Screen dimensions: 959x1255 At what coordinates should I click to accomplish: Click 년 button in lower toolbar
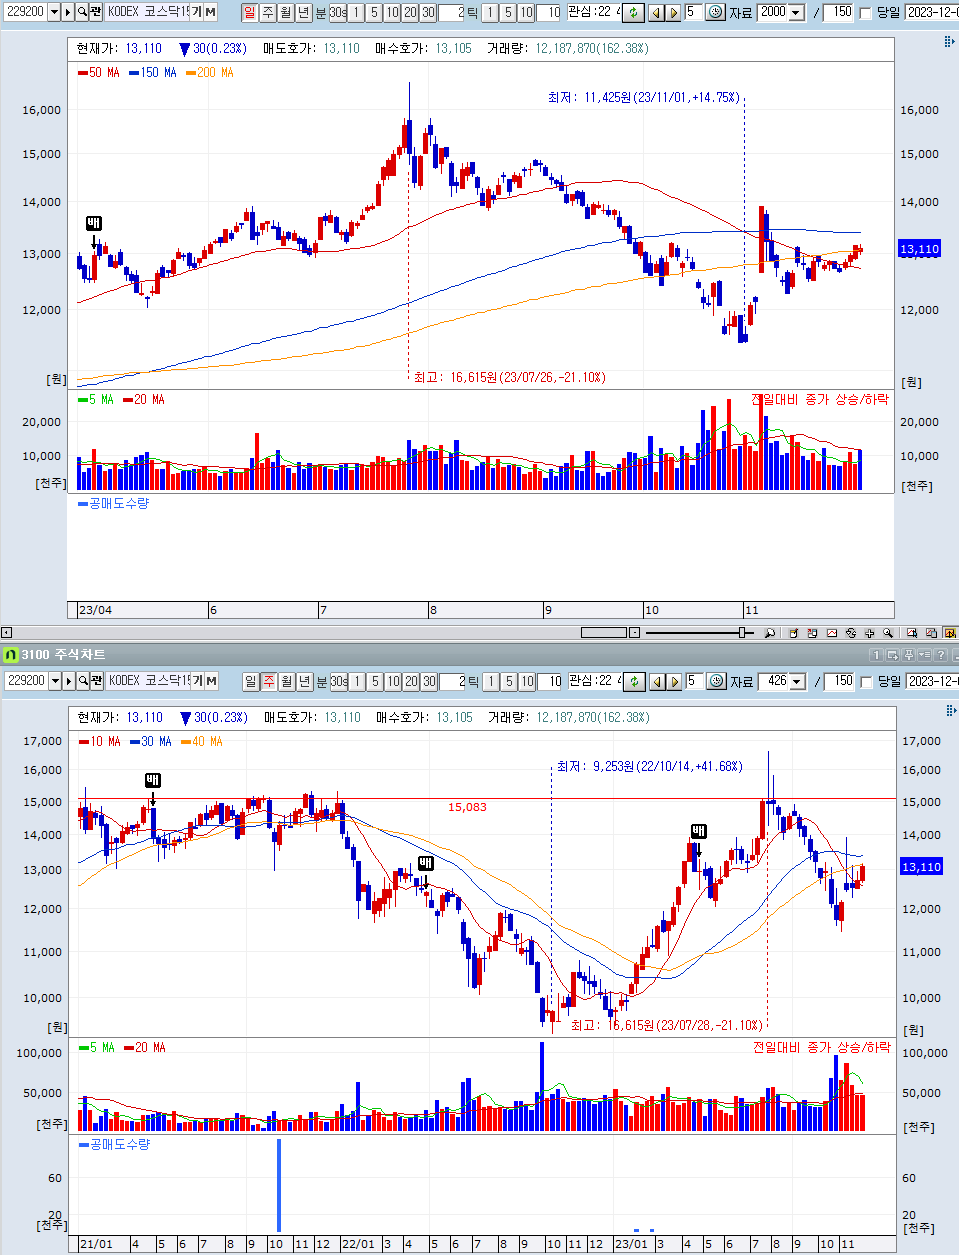304,681
